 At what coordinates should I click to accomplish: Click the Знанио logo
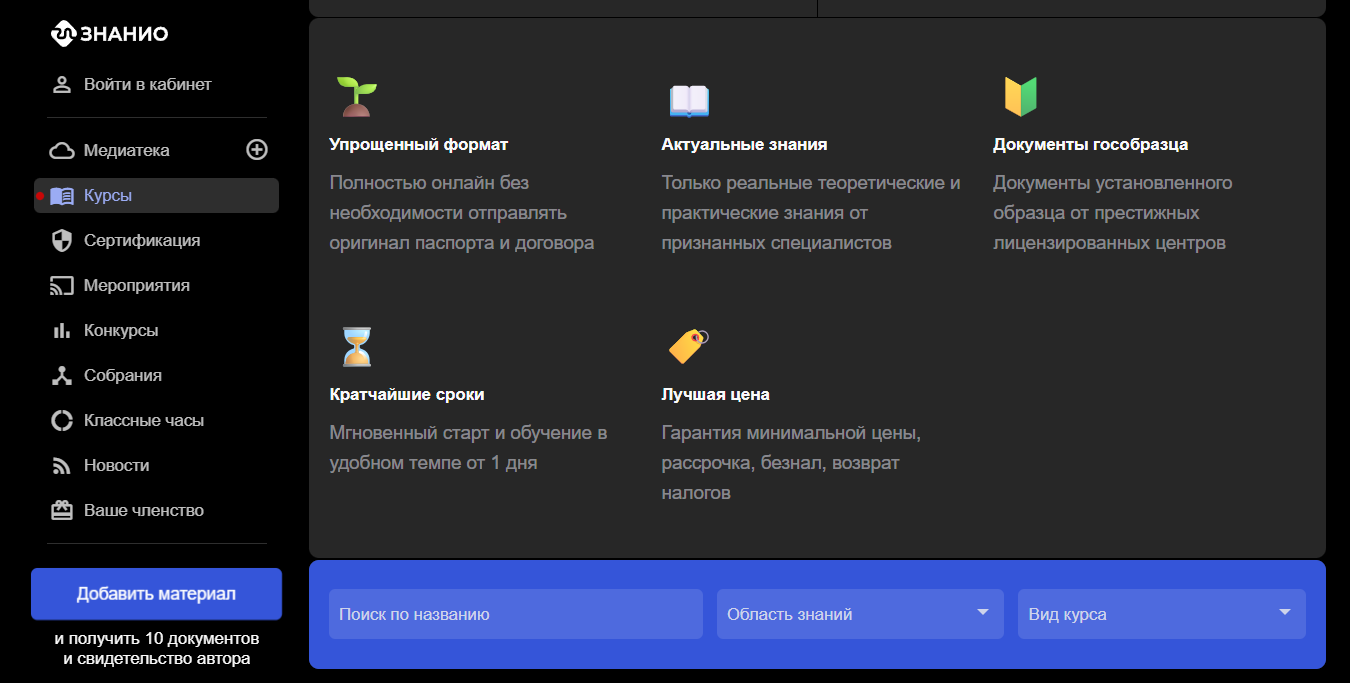[109, 34]
